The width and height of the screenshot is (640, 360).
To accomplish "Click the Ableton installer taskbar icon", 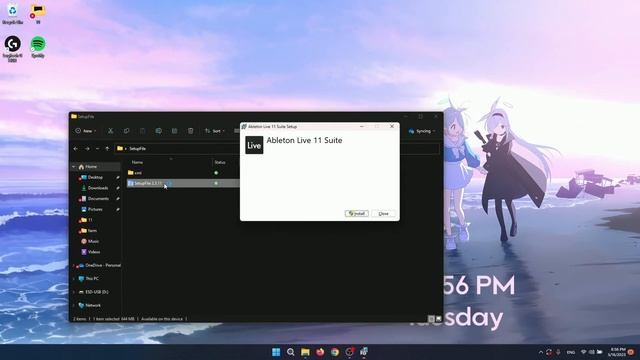I will [x=364, y=352].
